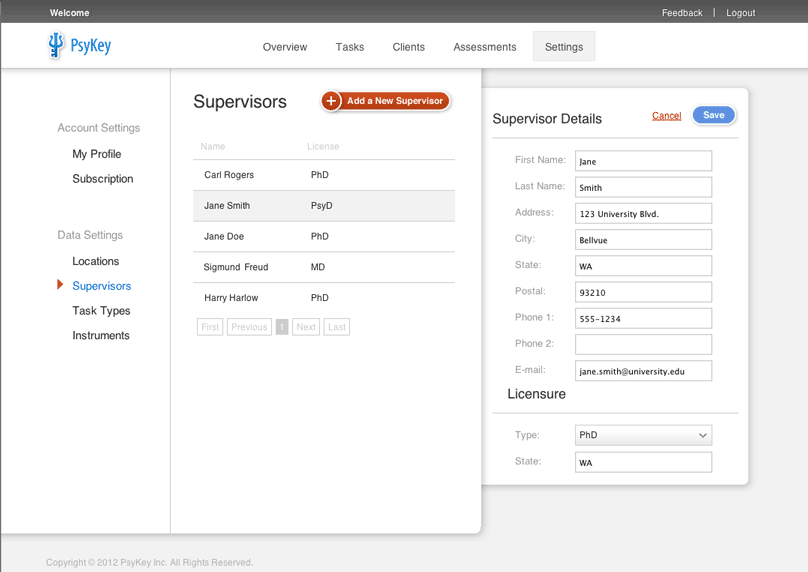Click the MD license cell

318,267
